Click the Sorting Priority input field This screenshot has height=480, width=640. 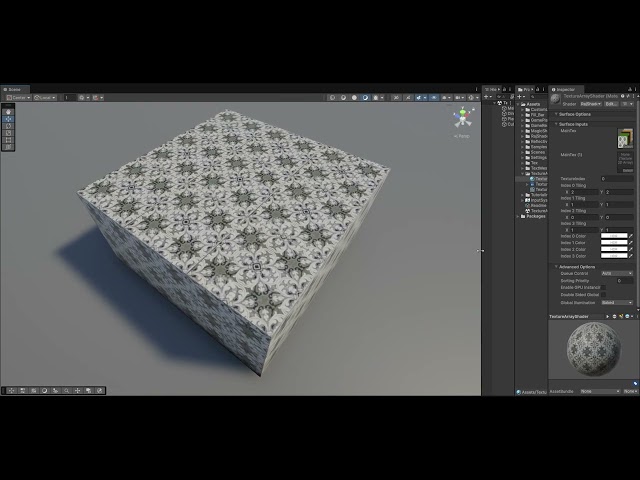[624, 281]
